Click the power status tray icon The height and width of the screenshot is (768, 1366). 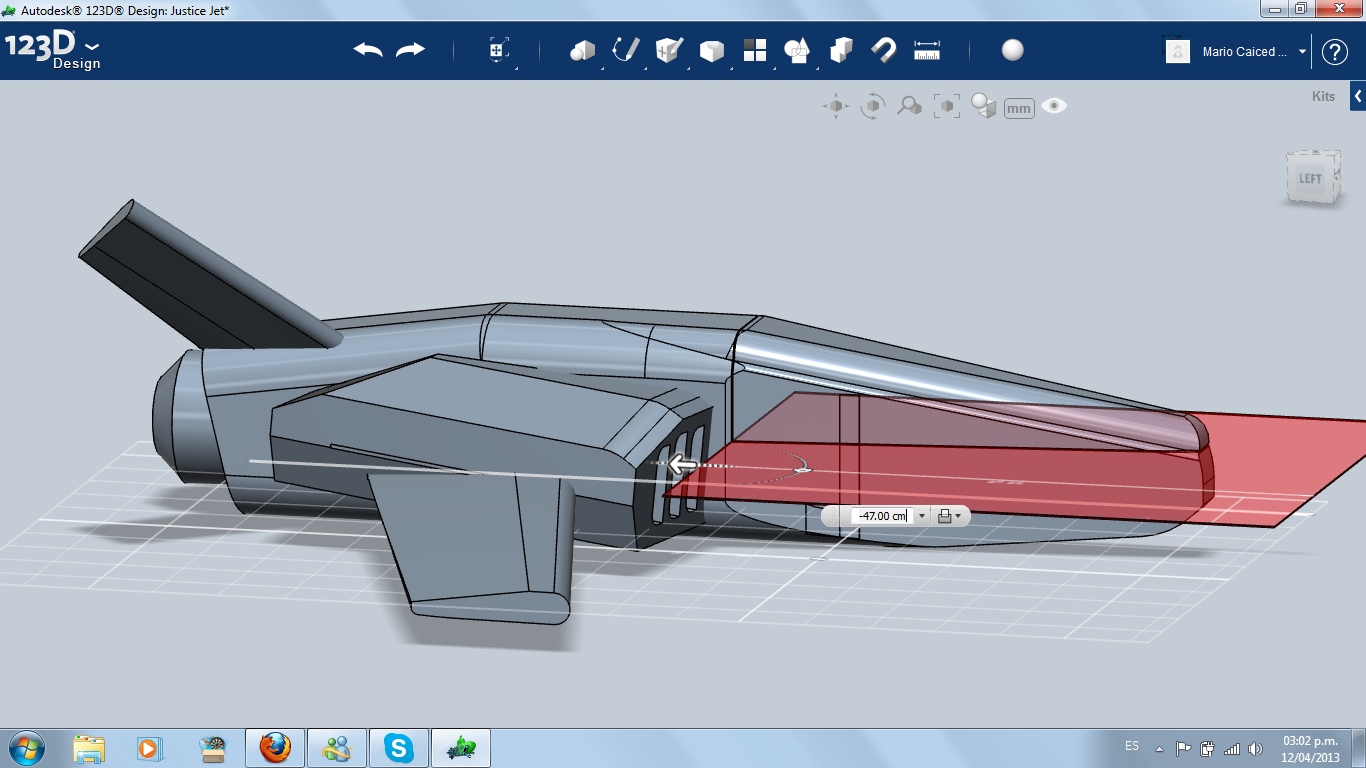pyautogui.click(x=1207, y=748)
